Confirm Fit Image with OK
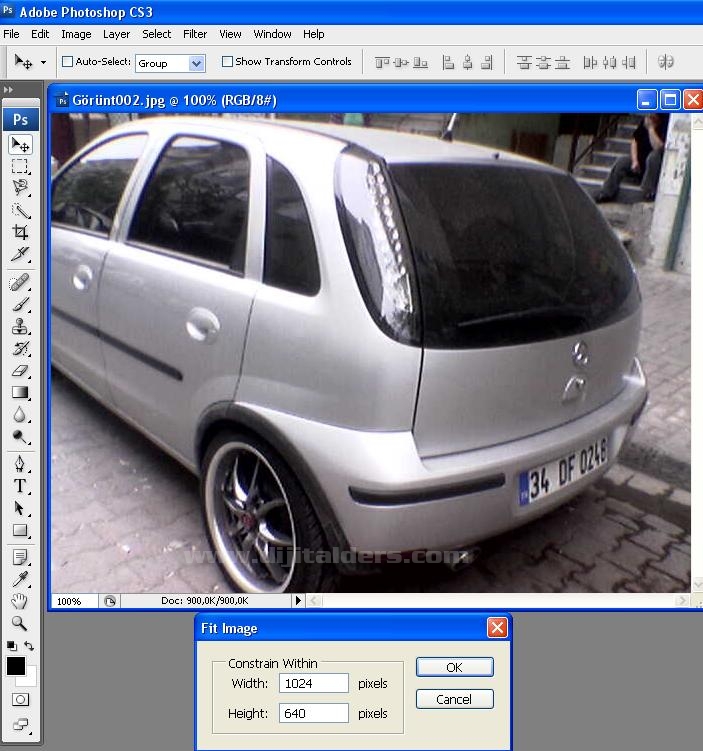 [454, 667]
